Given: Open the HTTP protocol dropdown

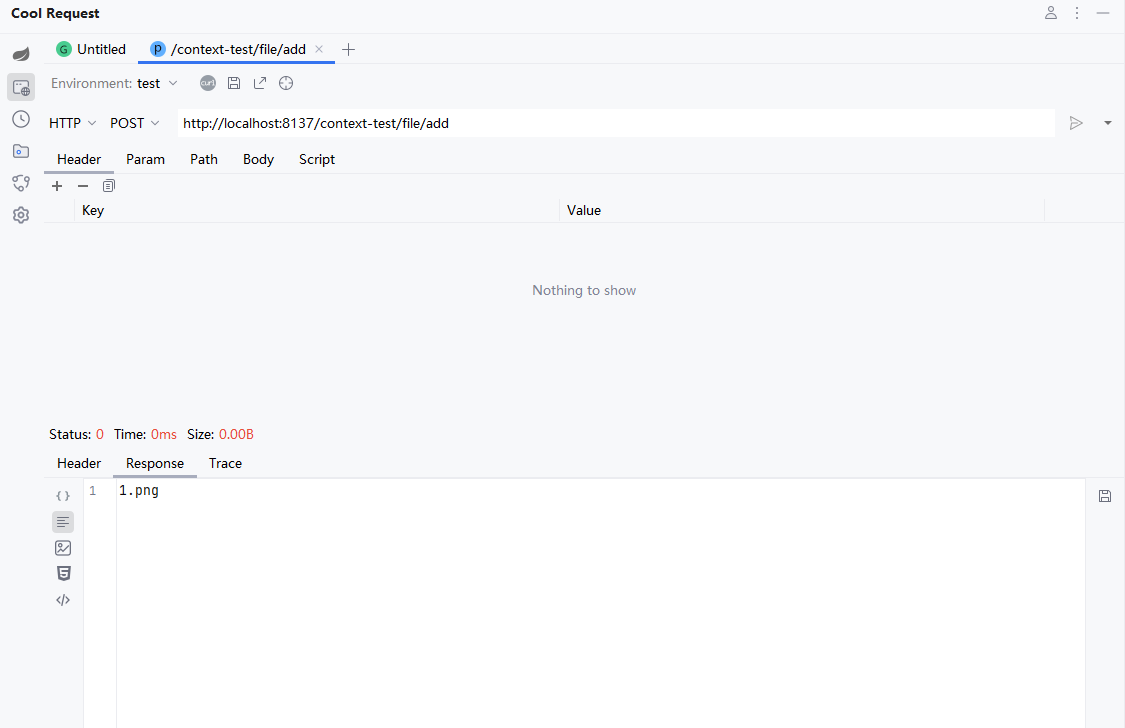Looking at the screenshot, I should (72, 123).
